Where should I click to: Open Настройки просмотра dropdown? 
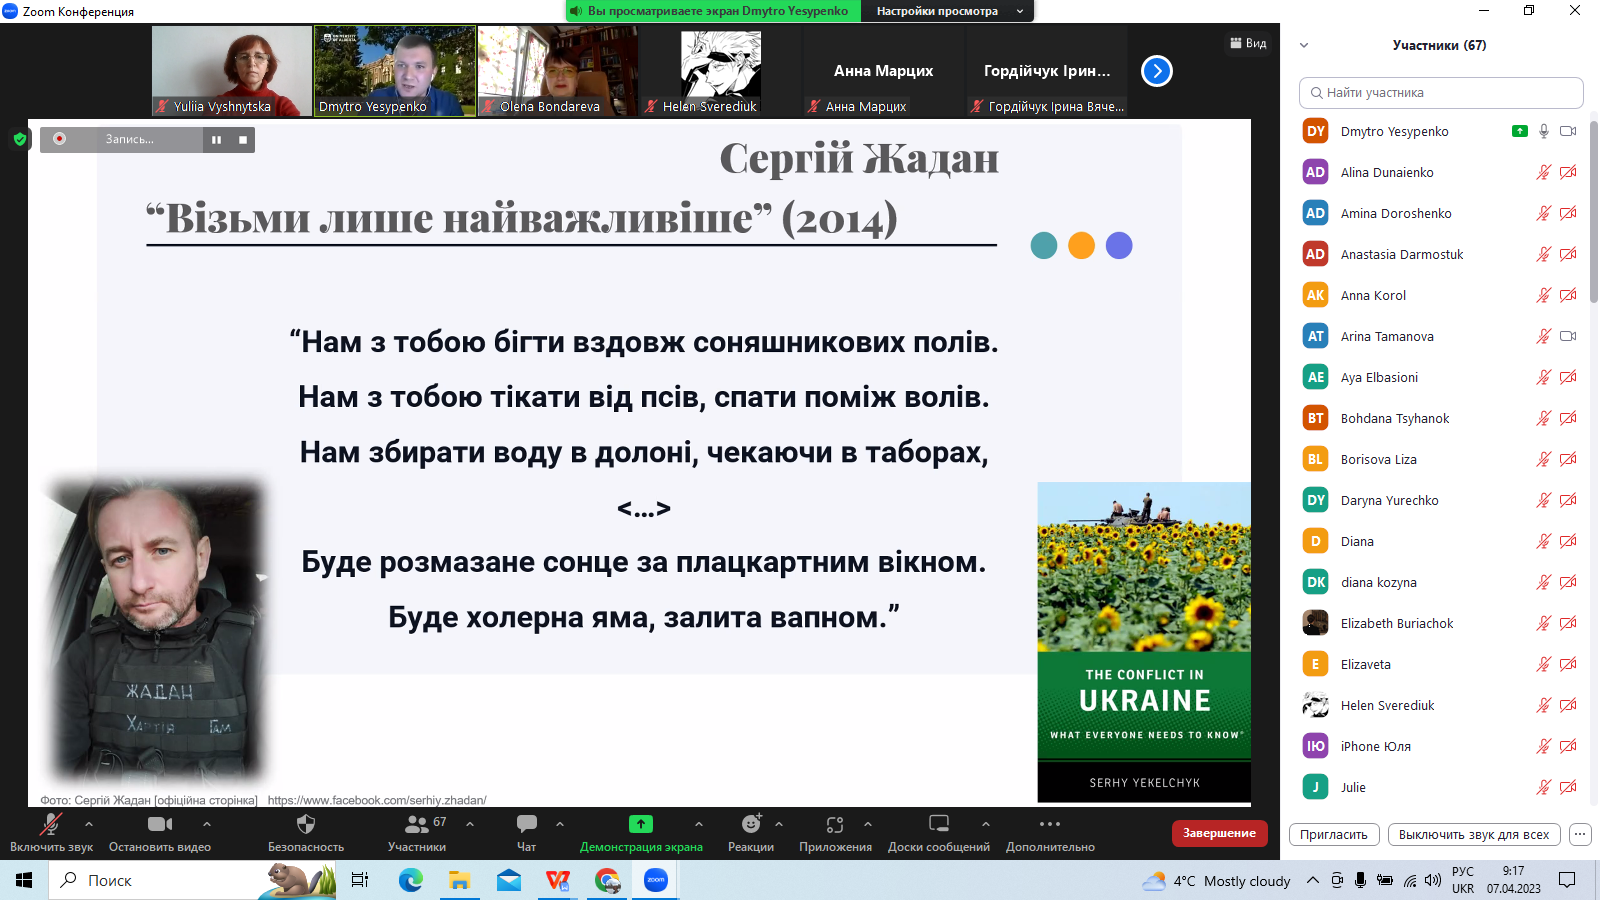pos(947,11)
